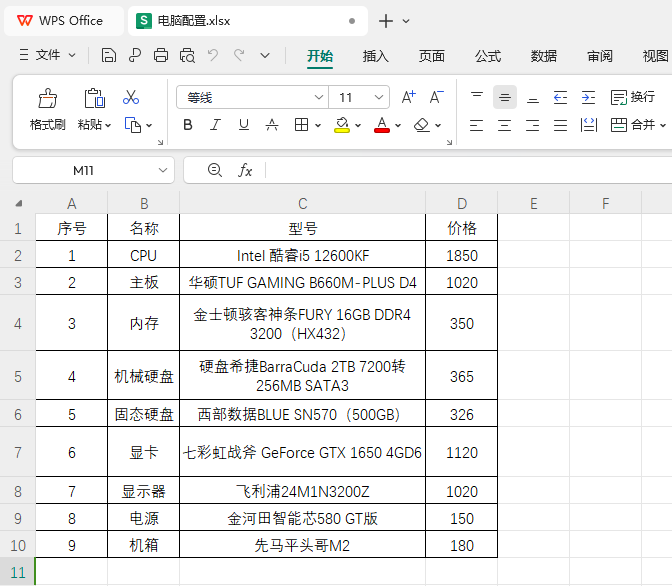Click the Align Right icon

532,125
